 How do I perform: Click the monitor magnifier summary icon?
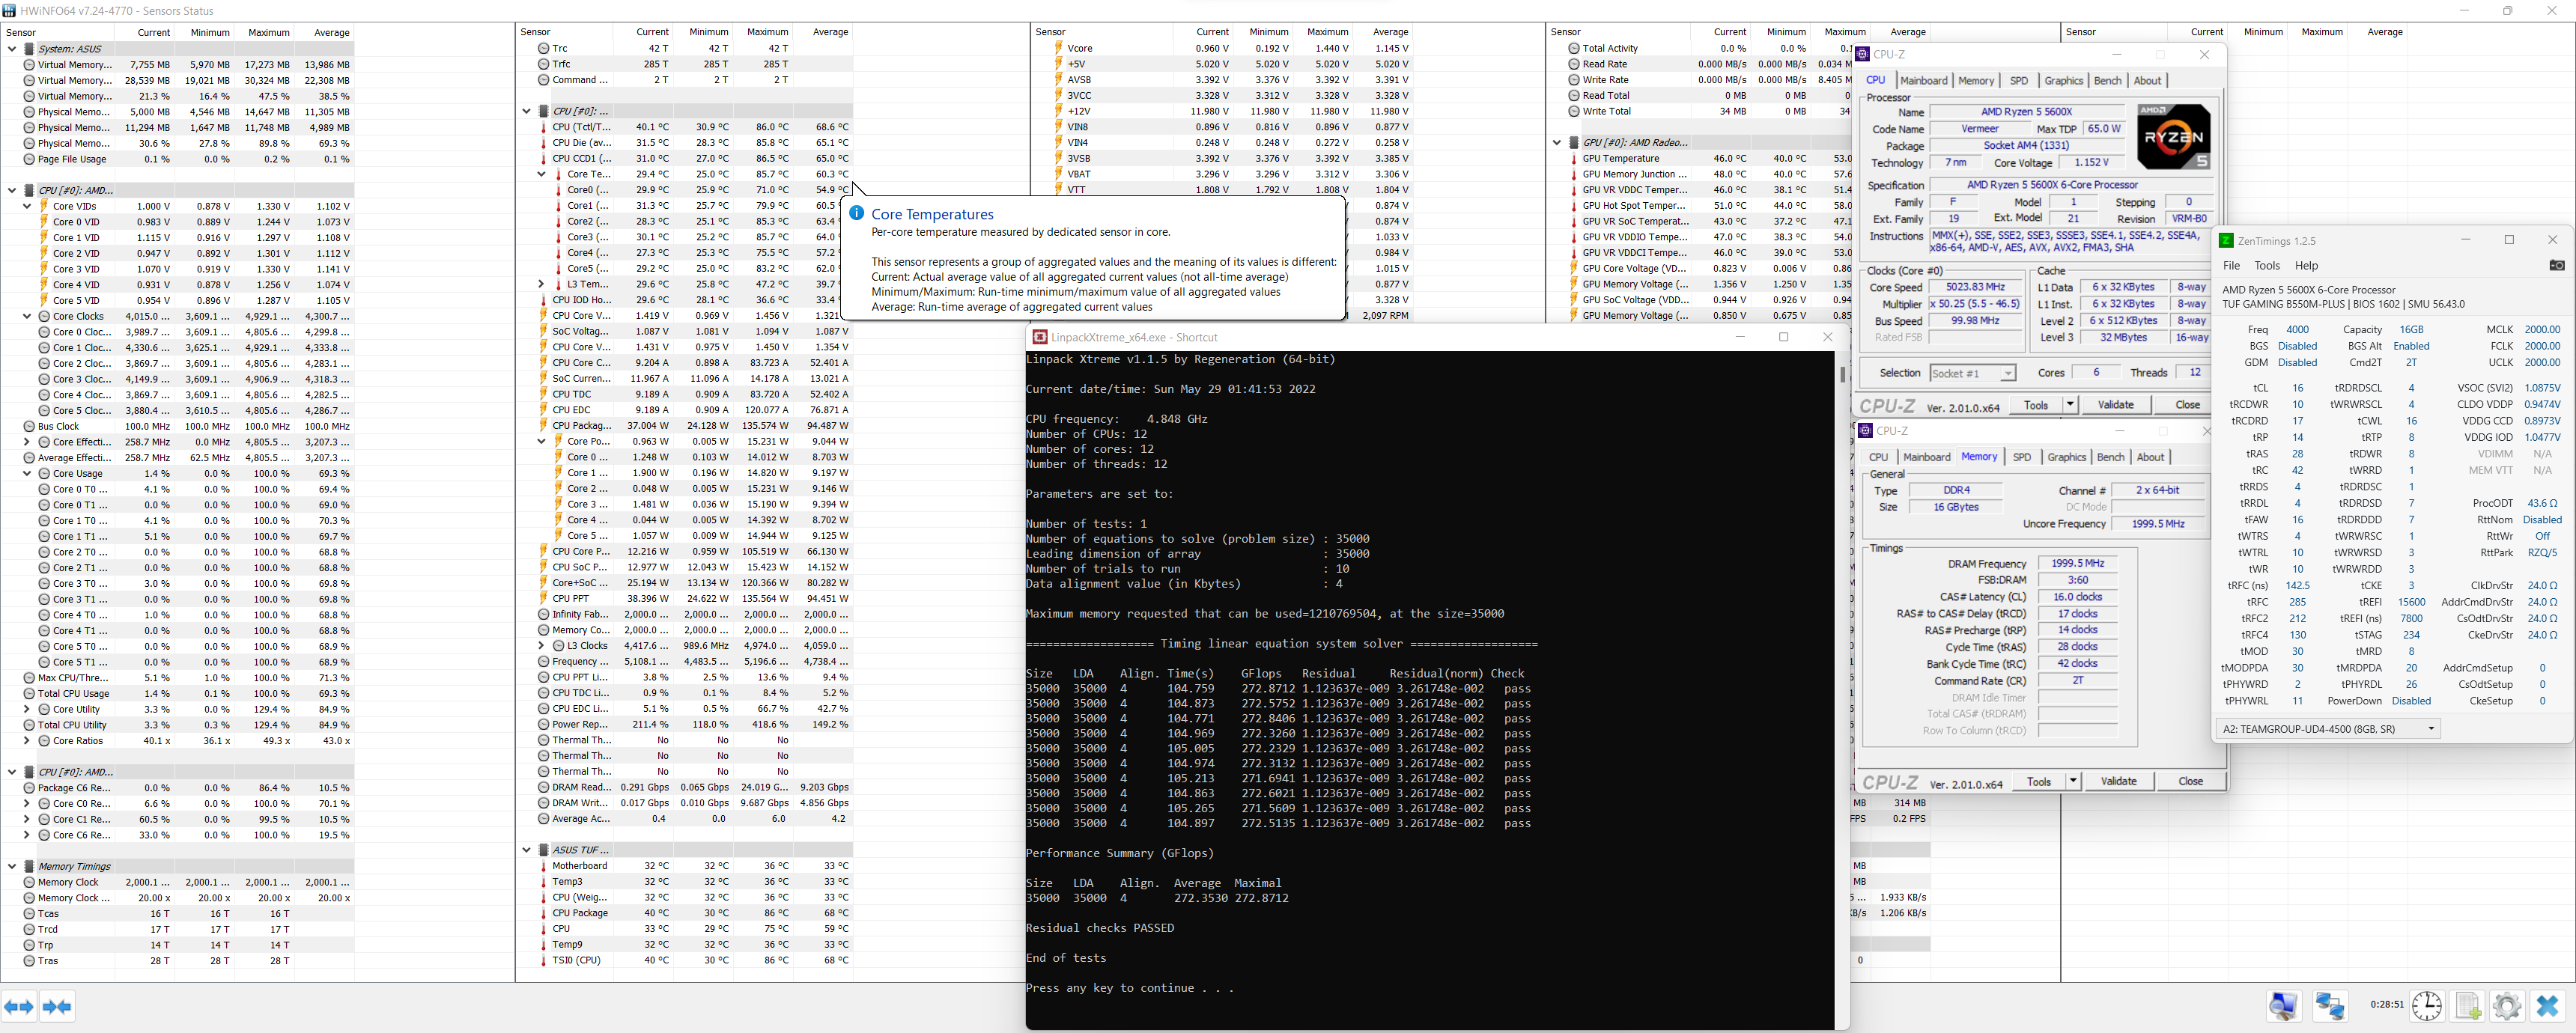(x=2284, y=1005)
